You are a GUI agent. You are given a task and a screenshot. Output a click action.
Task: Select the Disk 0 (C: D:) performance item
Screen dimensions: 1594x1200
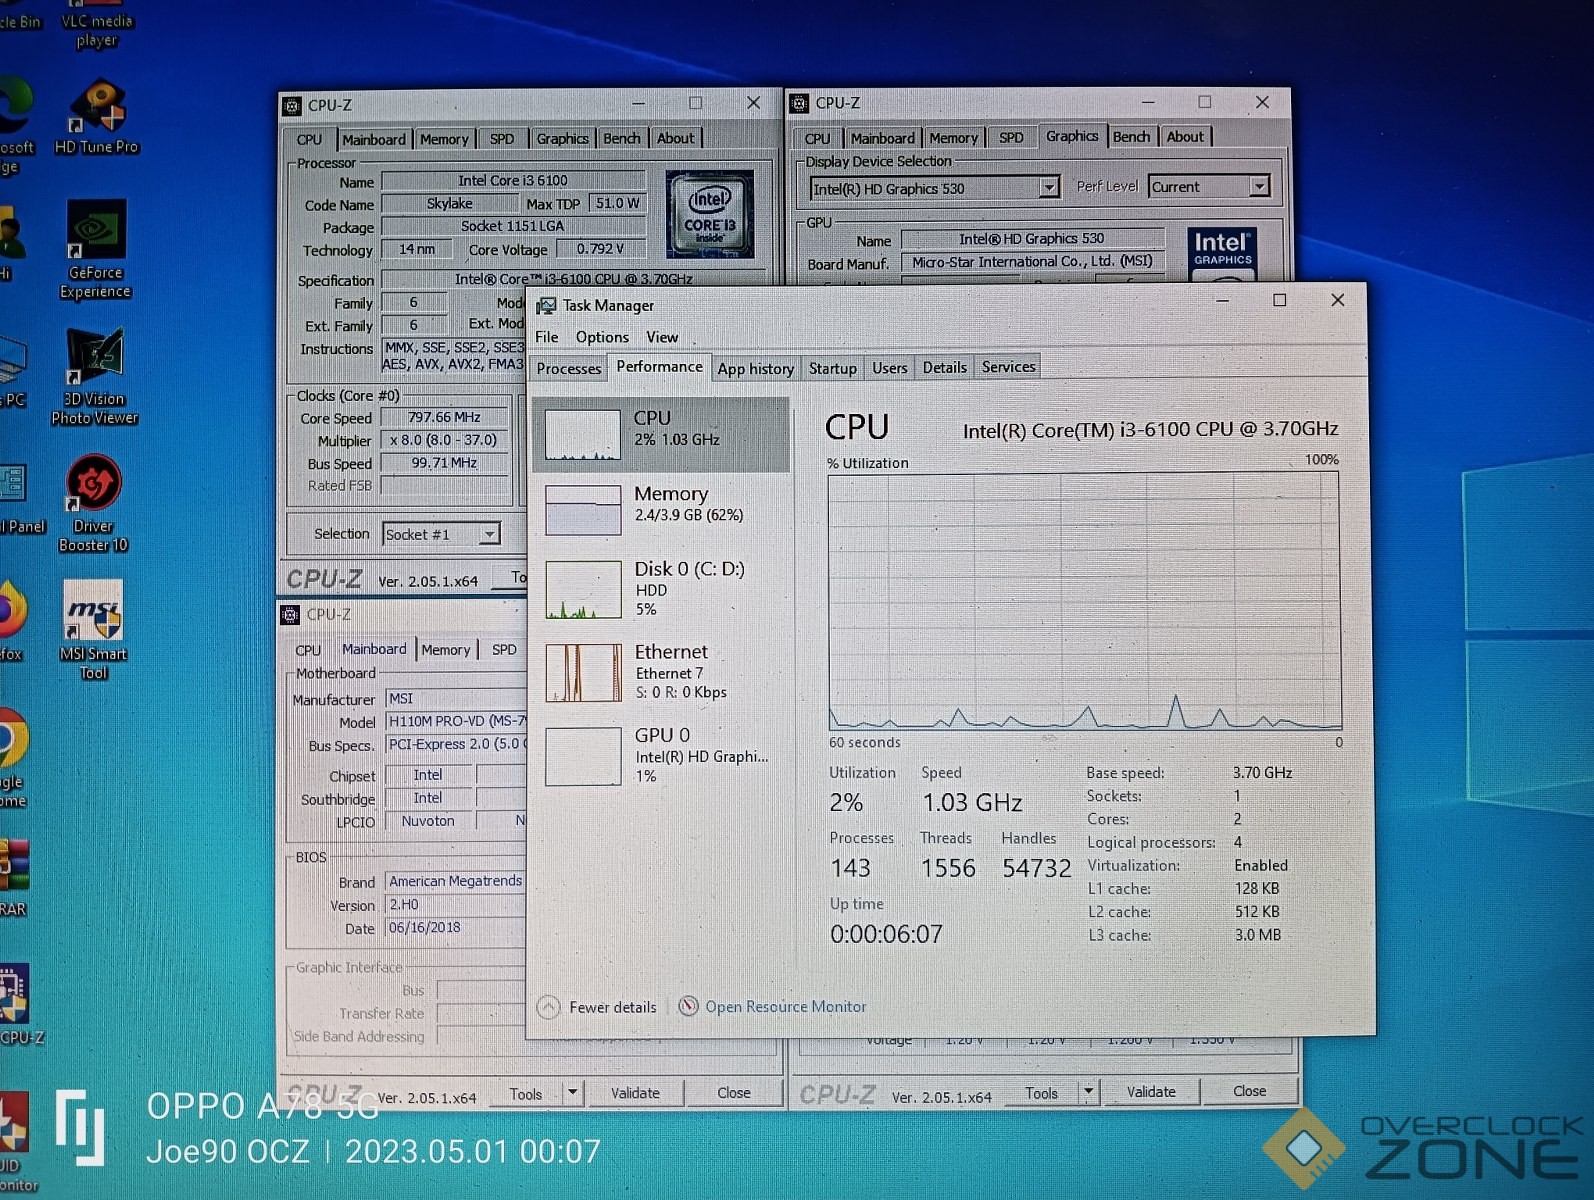click(660, 589)
